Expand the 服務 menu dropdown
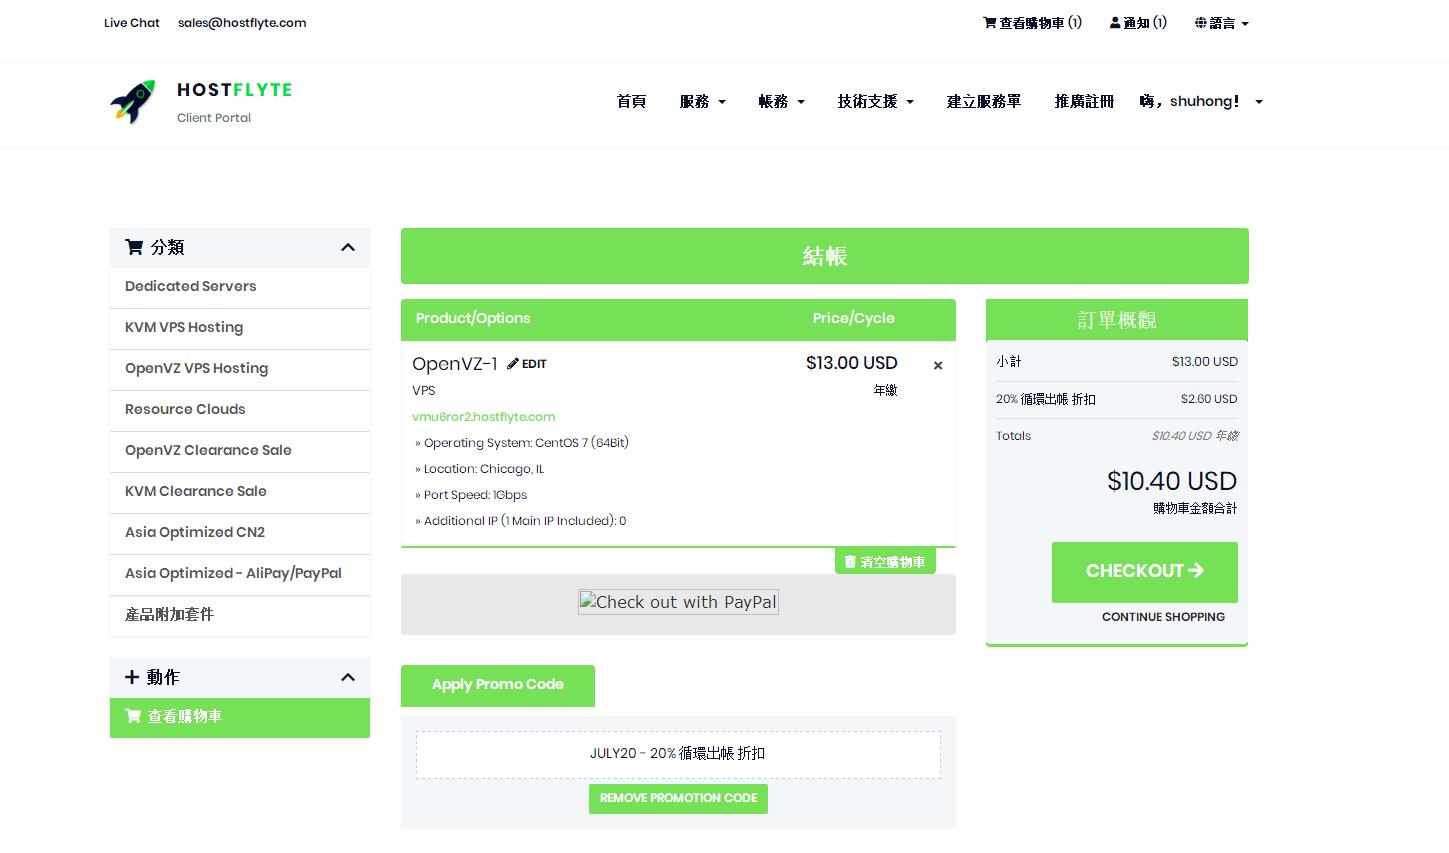This screenshot has width=1449, height=853. (703, 101)
